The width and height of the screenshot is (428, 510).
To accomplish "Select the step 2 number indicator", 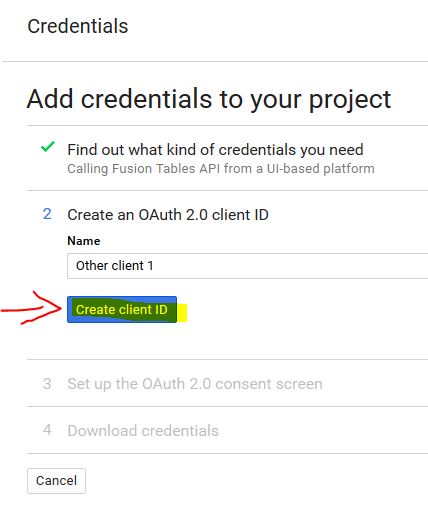I will [x=47, y=214].
